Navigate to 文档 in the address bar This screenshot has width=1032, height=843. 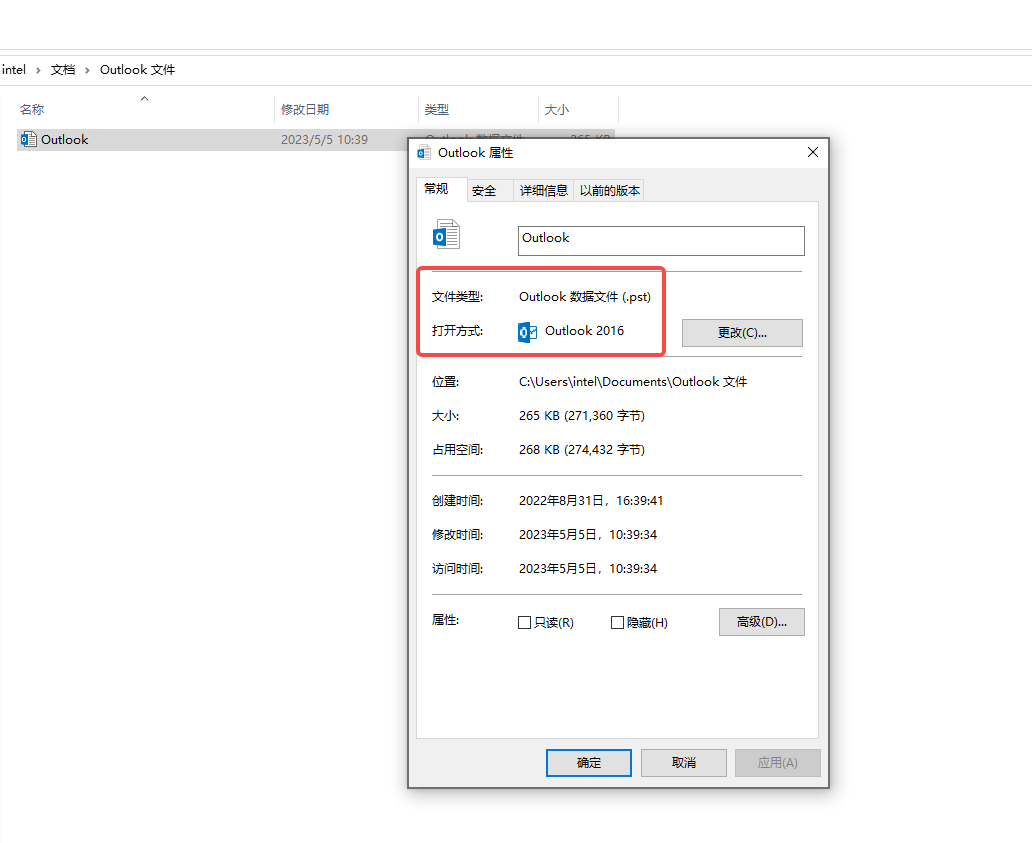click(63, 70)
